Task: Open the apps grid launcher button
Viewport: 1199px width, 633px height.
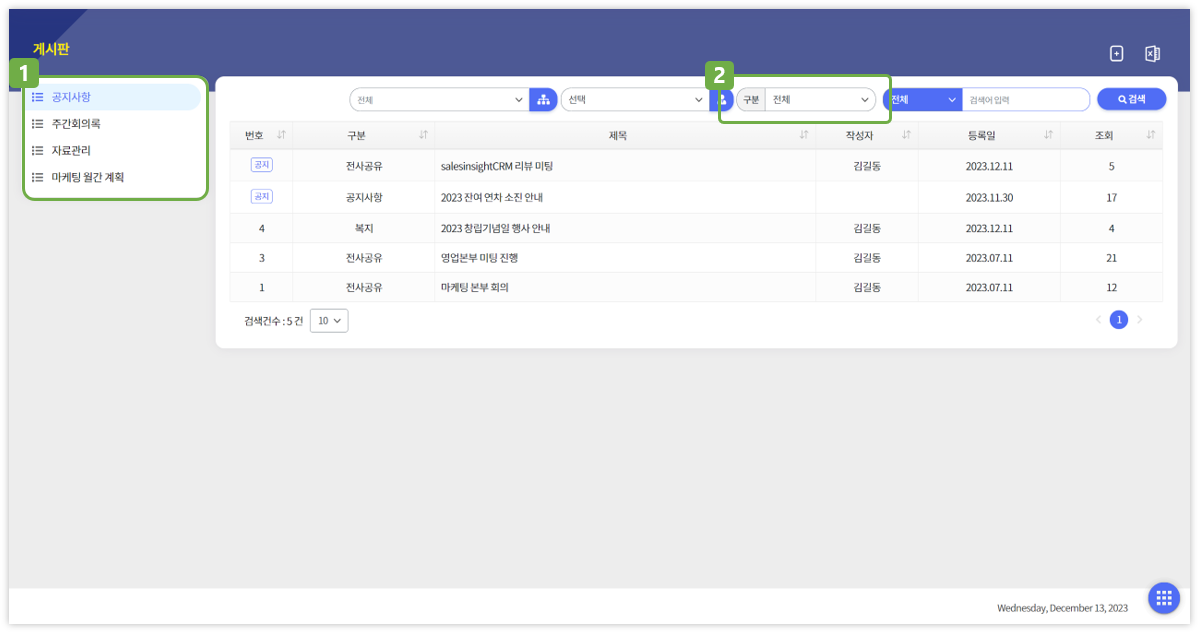Action: (1164, 598)
